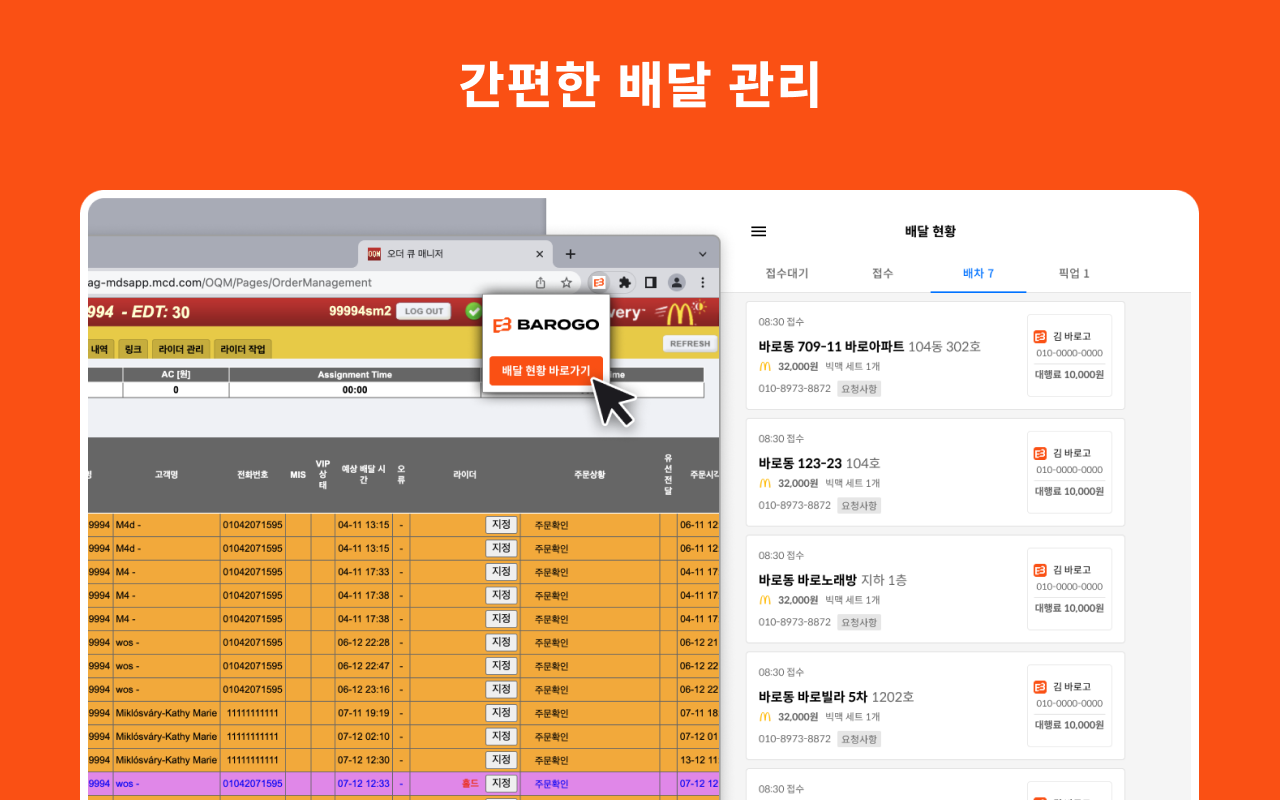Open the 내역 tab in order manager
This screenshot has width=1280, height=800.
point(99,349)
